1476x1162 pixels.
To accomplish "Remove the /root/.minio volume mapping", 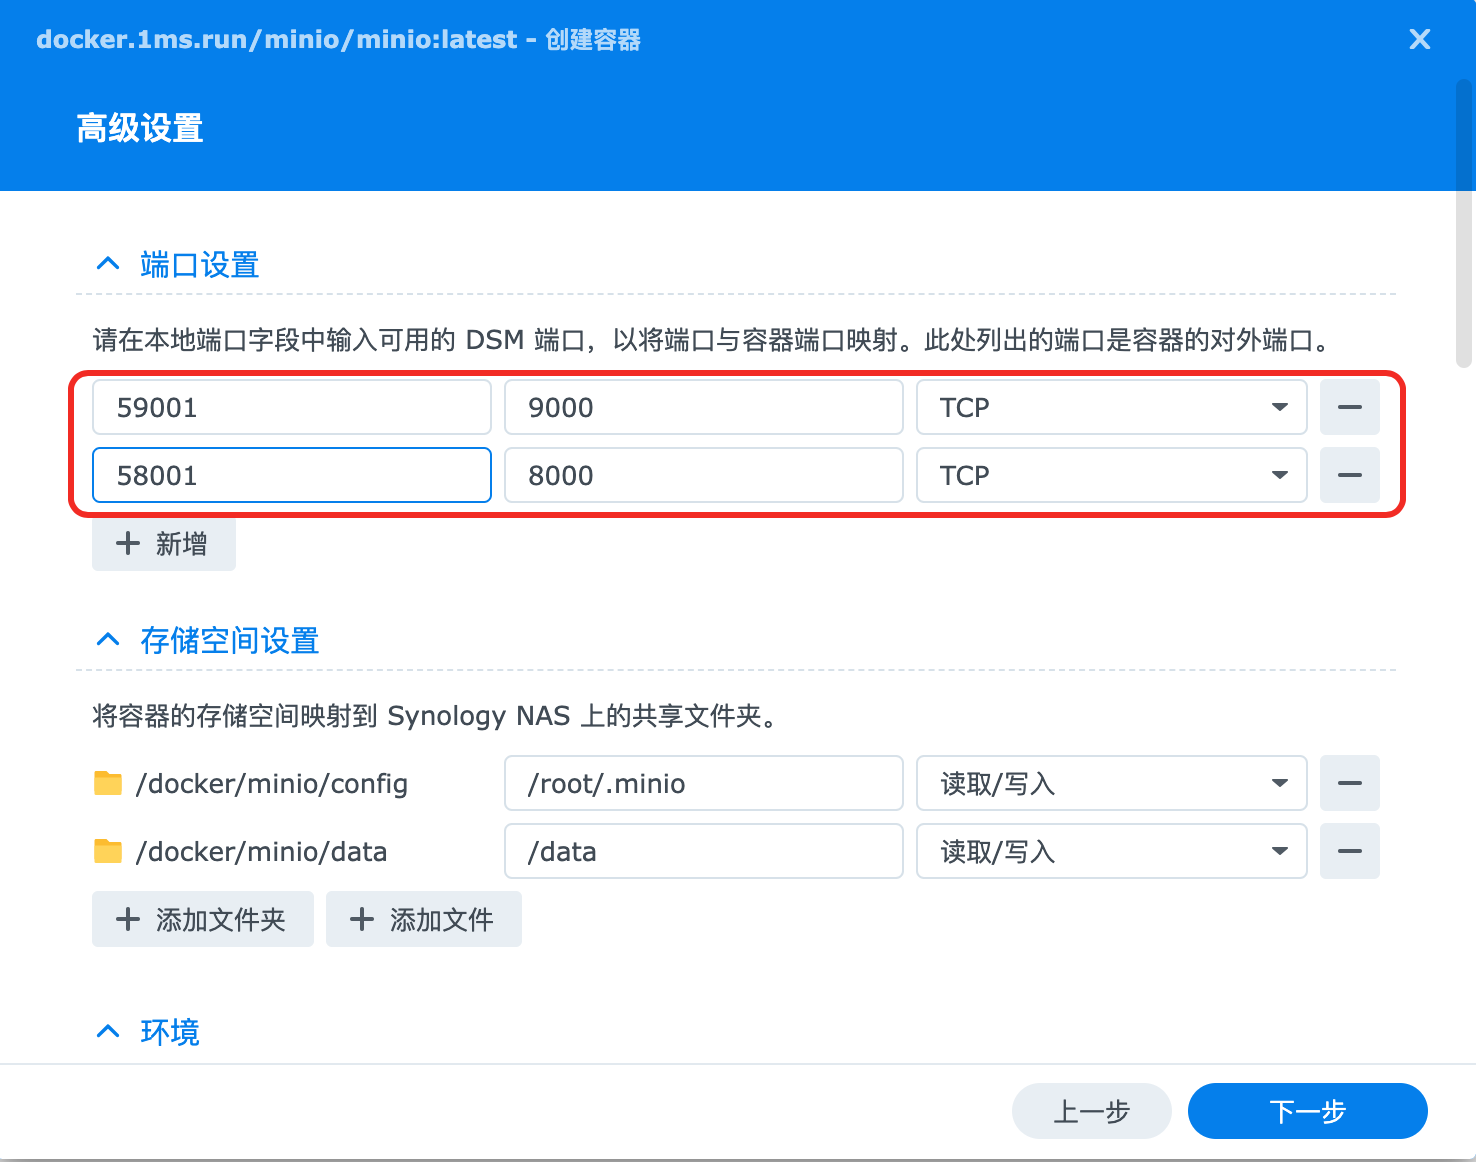I will (1349, 783).
